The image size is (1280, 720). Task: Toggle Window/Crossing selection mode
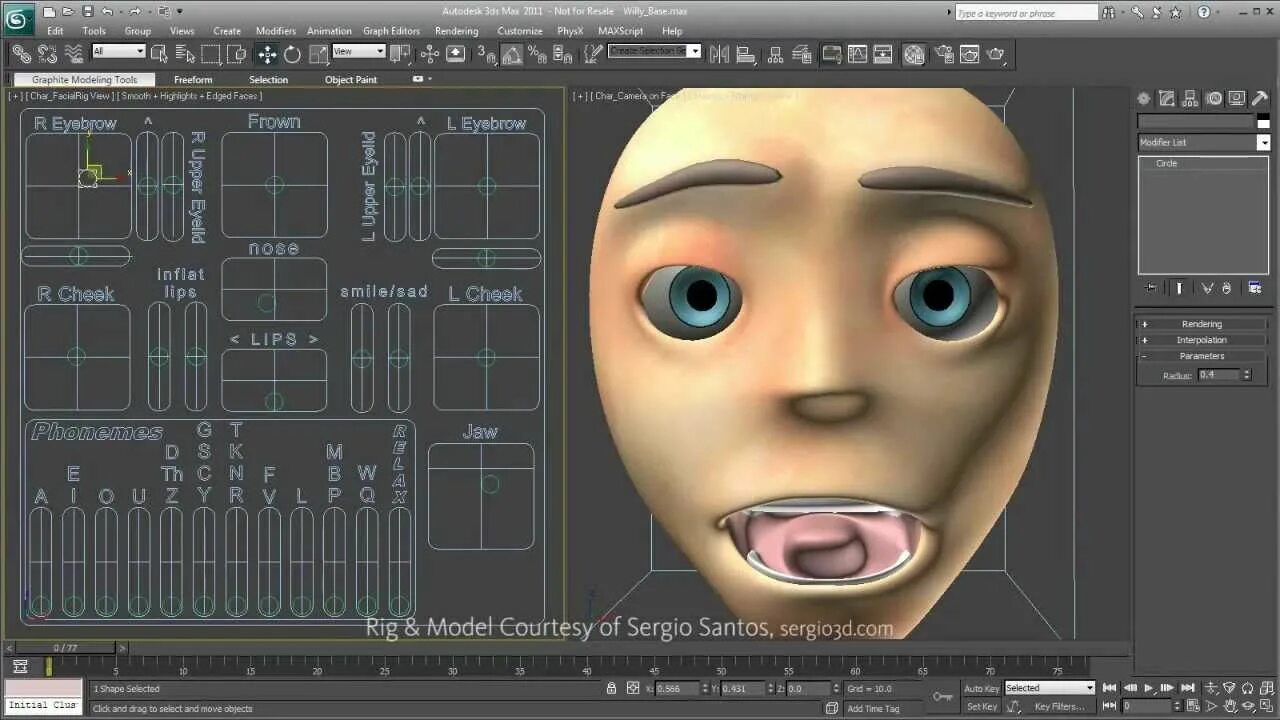(237, 54)
